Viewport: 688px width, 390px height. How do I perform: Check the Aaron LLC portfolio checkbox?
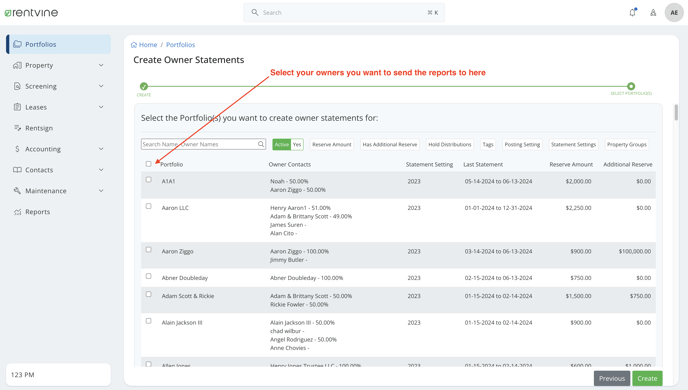tap(148, 206)
